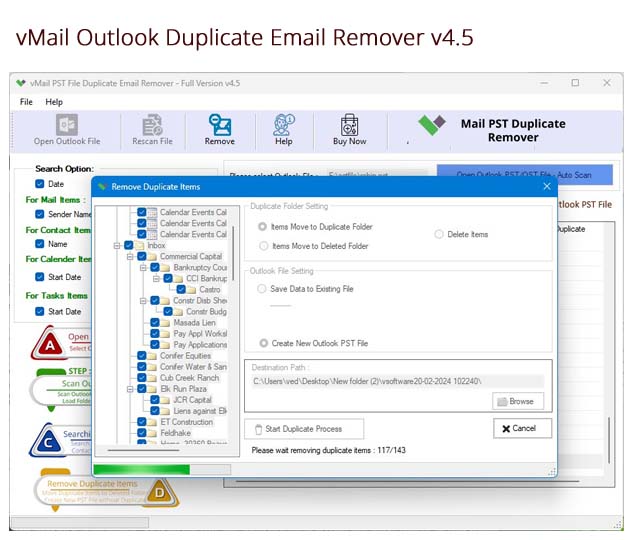Collapse the Elk Run Plaza tree node

pos(130,389)
